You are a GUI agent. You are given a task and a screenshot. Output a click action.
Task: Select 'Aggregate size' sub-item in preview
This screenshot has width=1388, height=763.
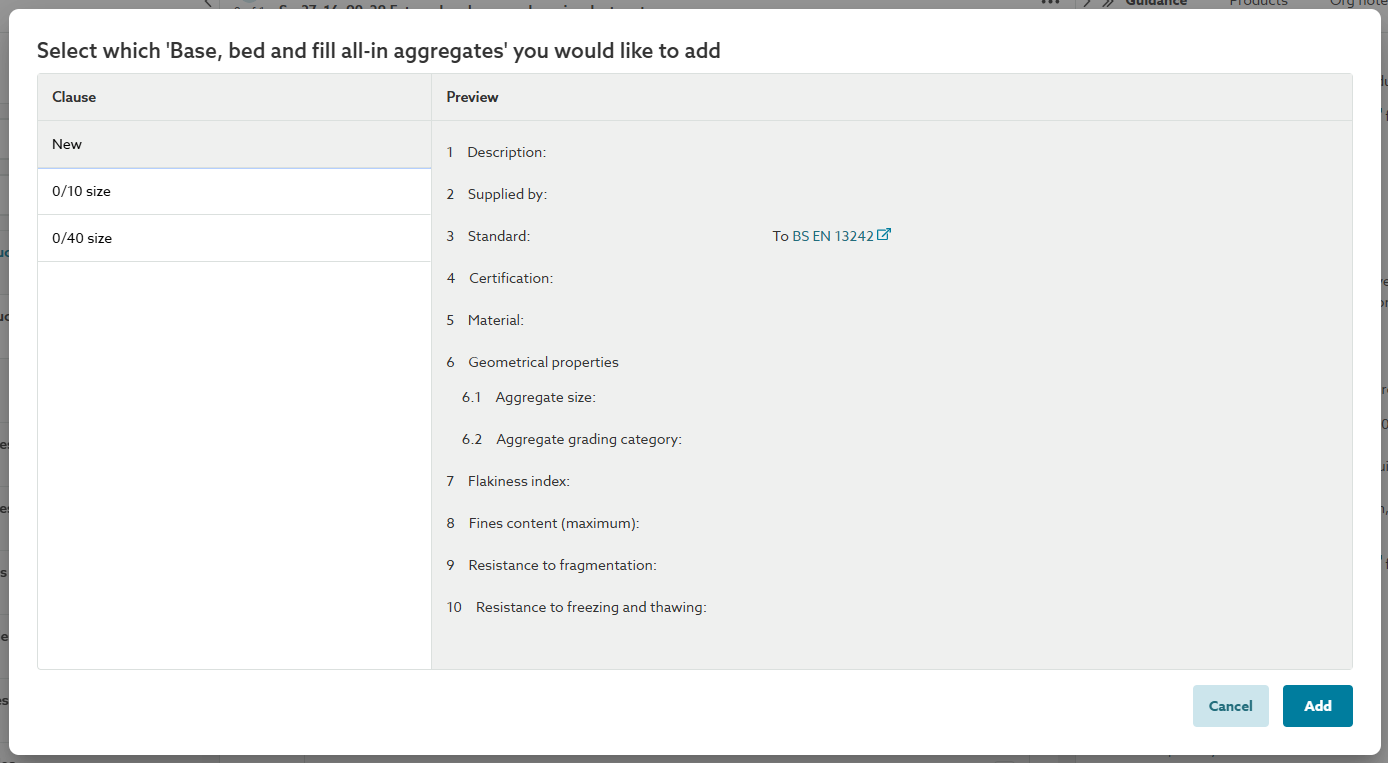545,397
